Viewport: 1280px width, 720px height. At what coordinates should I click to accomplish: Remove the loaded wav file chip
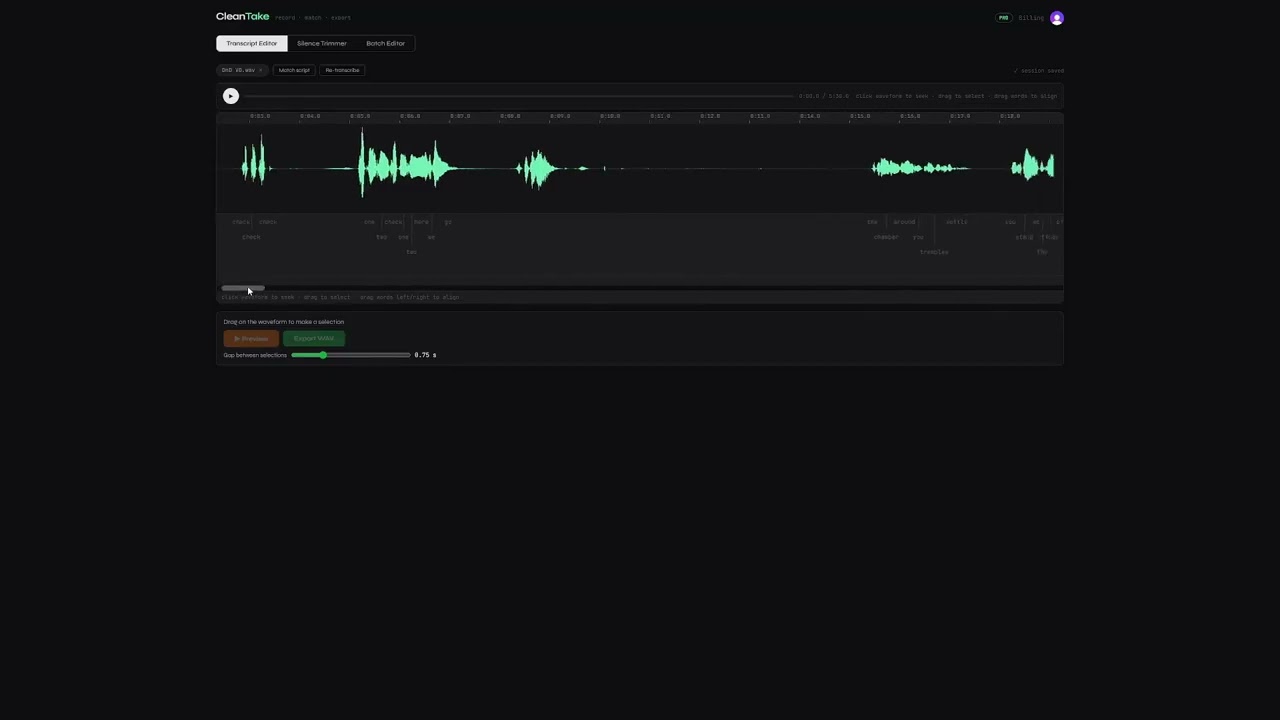tap(260, 70)
